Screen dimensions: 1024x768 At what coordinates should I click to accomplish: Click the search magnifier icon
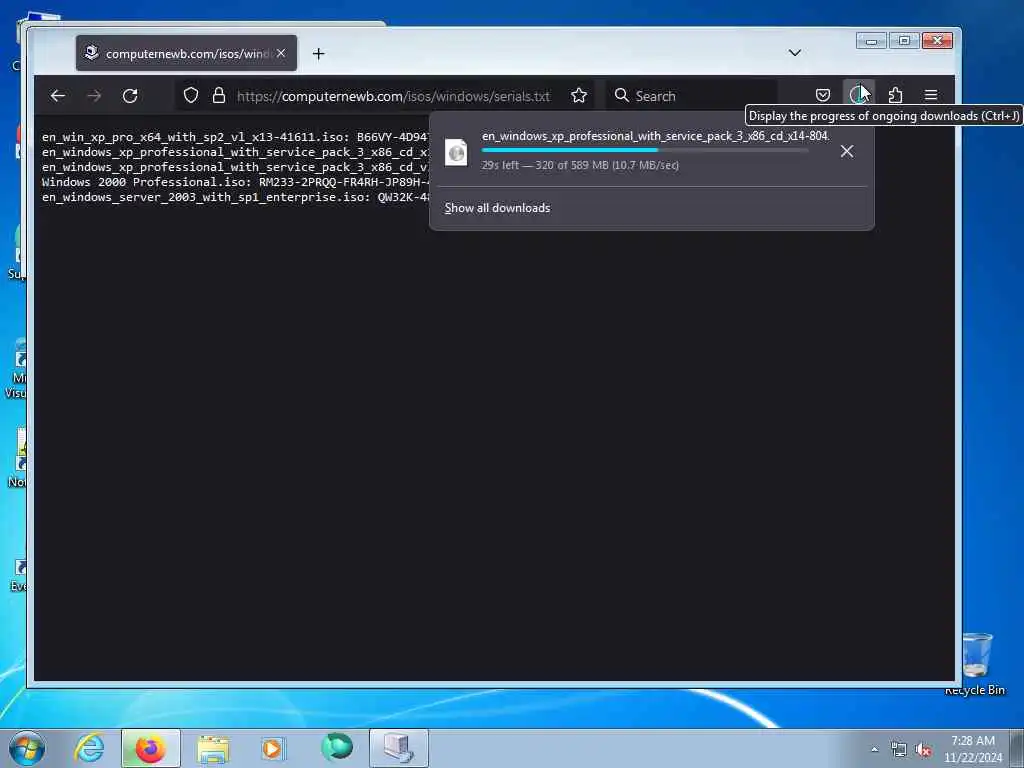pos(622,95)
